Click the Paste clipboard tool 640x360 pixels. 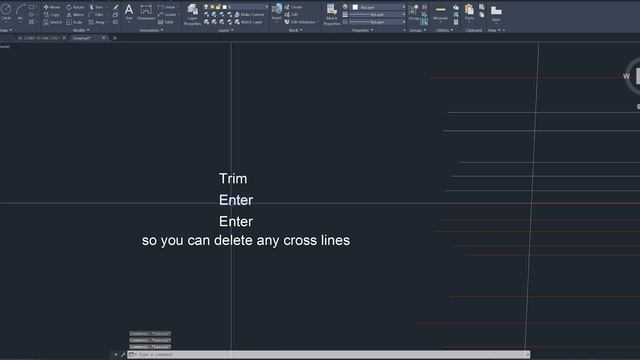(469, 12)
